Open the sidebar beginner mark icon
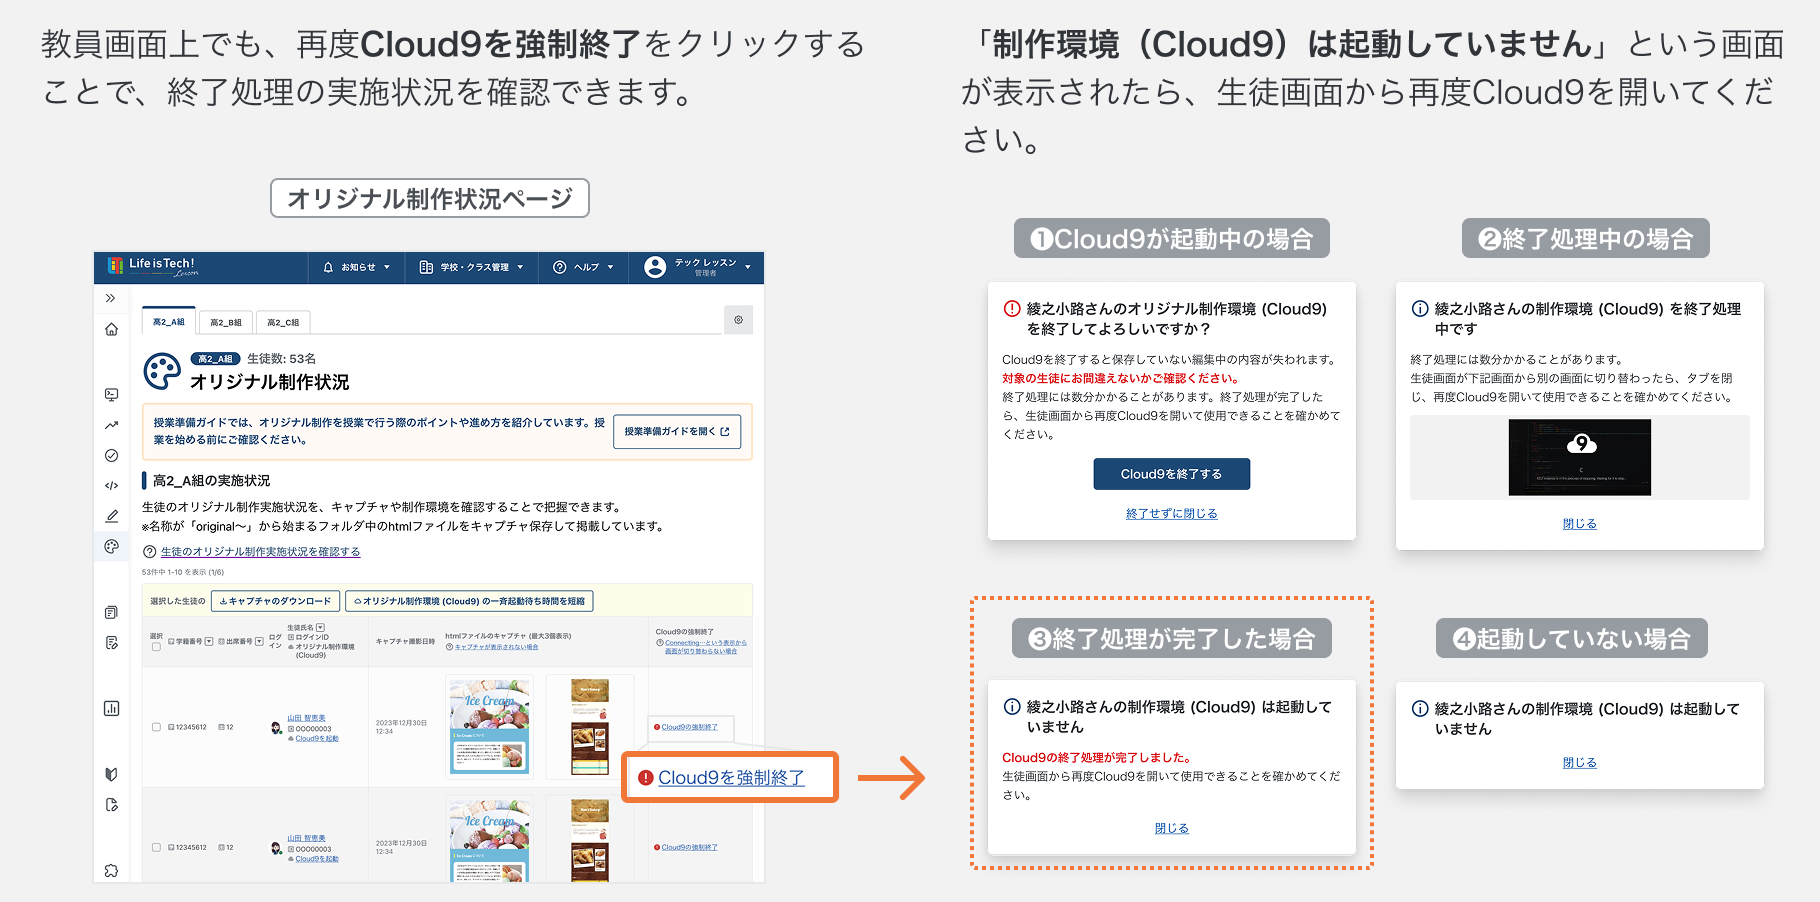This screenshot has height=902, width=1820. point(111,774)
